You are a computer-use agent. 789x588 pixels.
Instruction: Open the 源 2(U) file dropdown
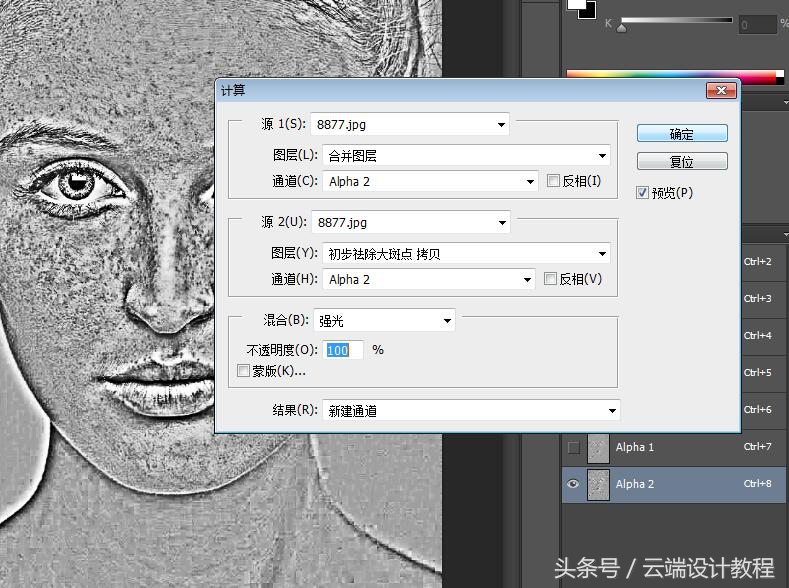tap(411, 222)
